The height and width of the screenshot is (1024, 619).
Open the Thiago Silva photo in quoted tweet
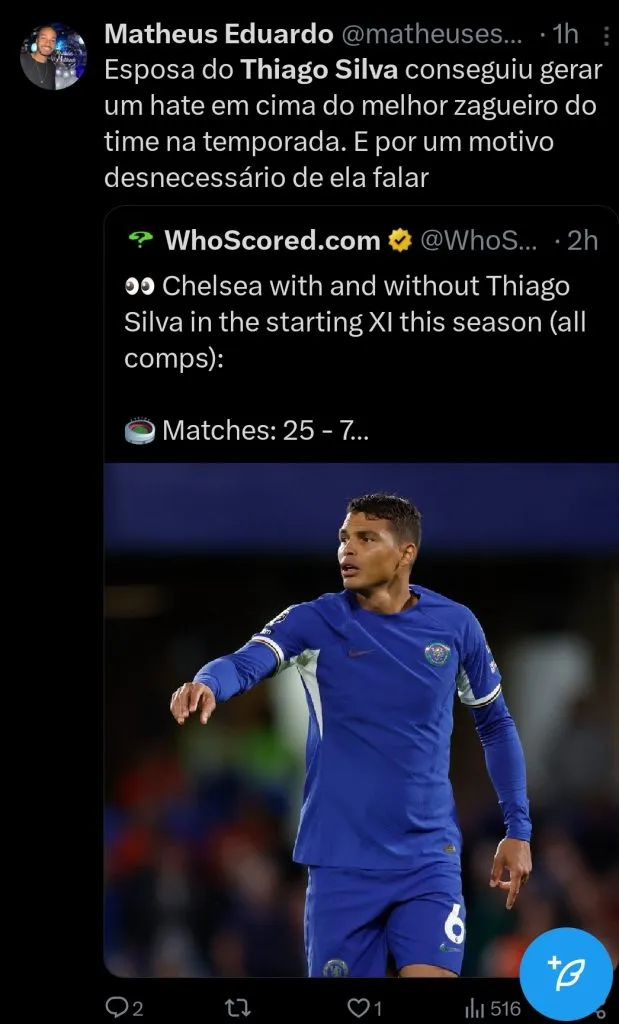(360, 720)
